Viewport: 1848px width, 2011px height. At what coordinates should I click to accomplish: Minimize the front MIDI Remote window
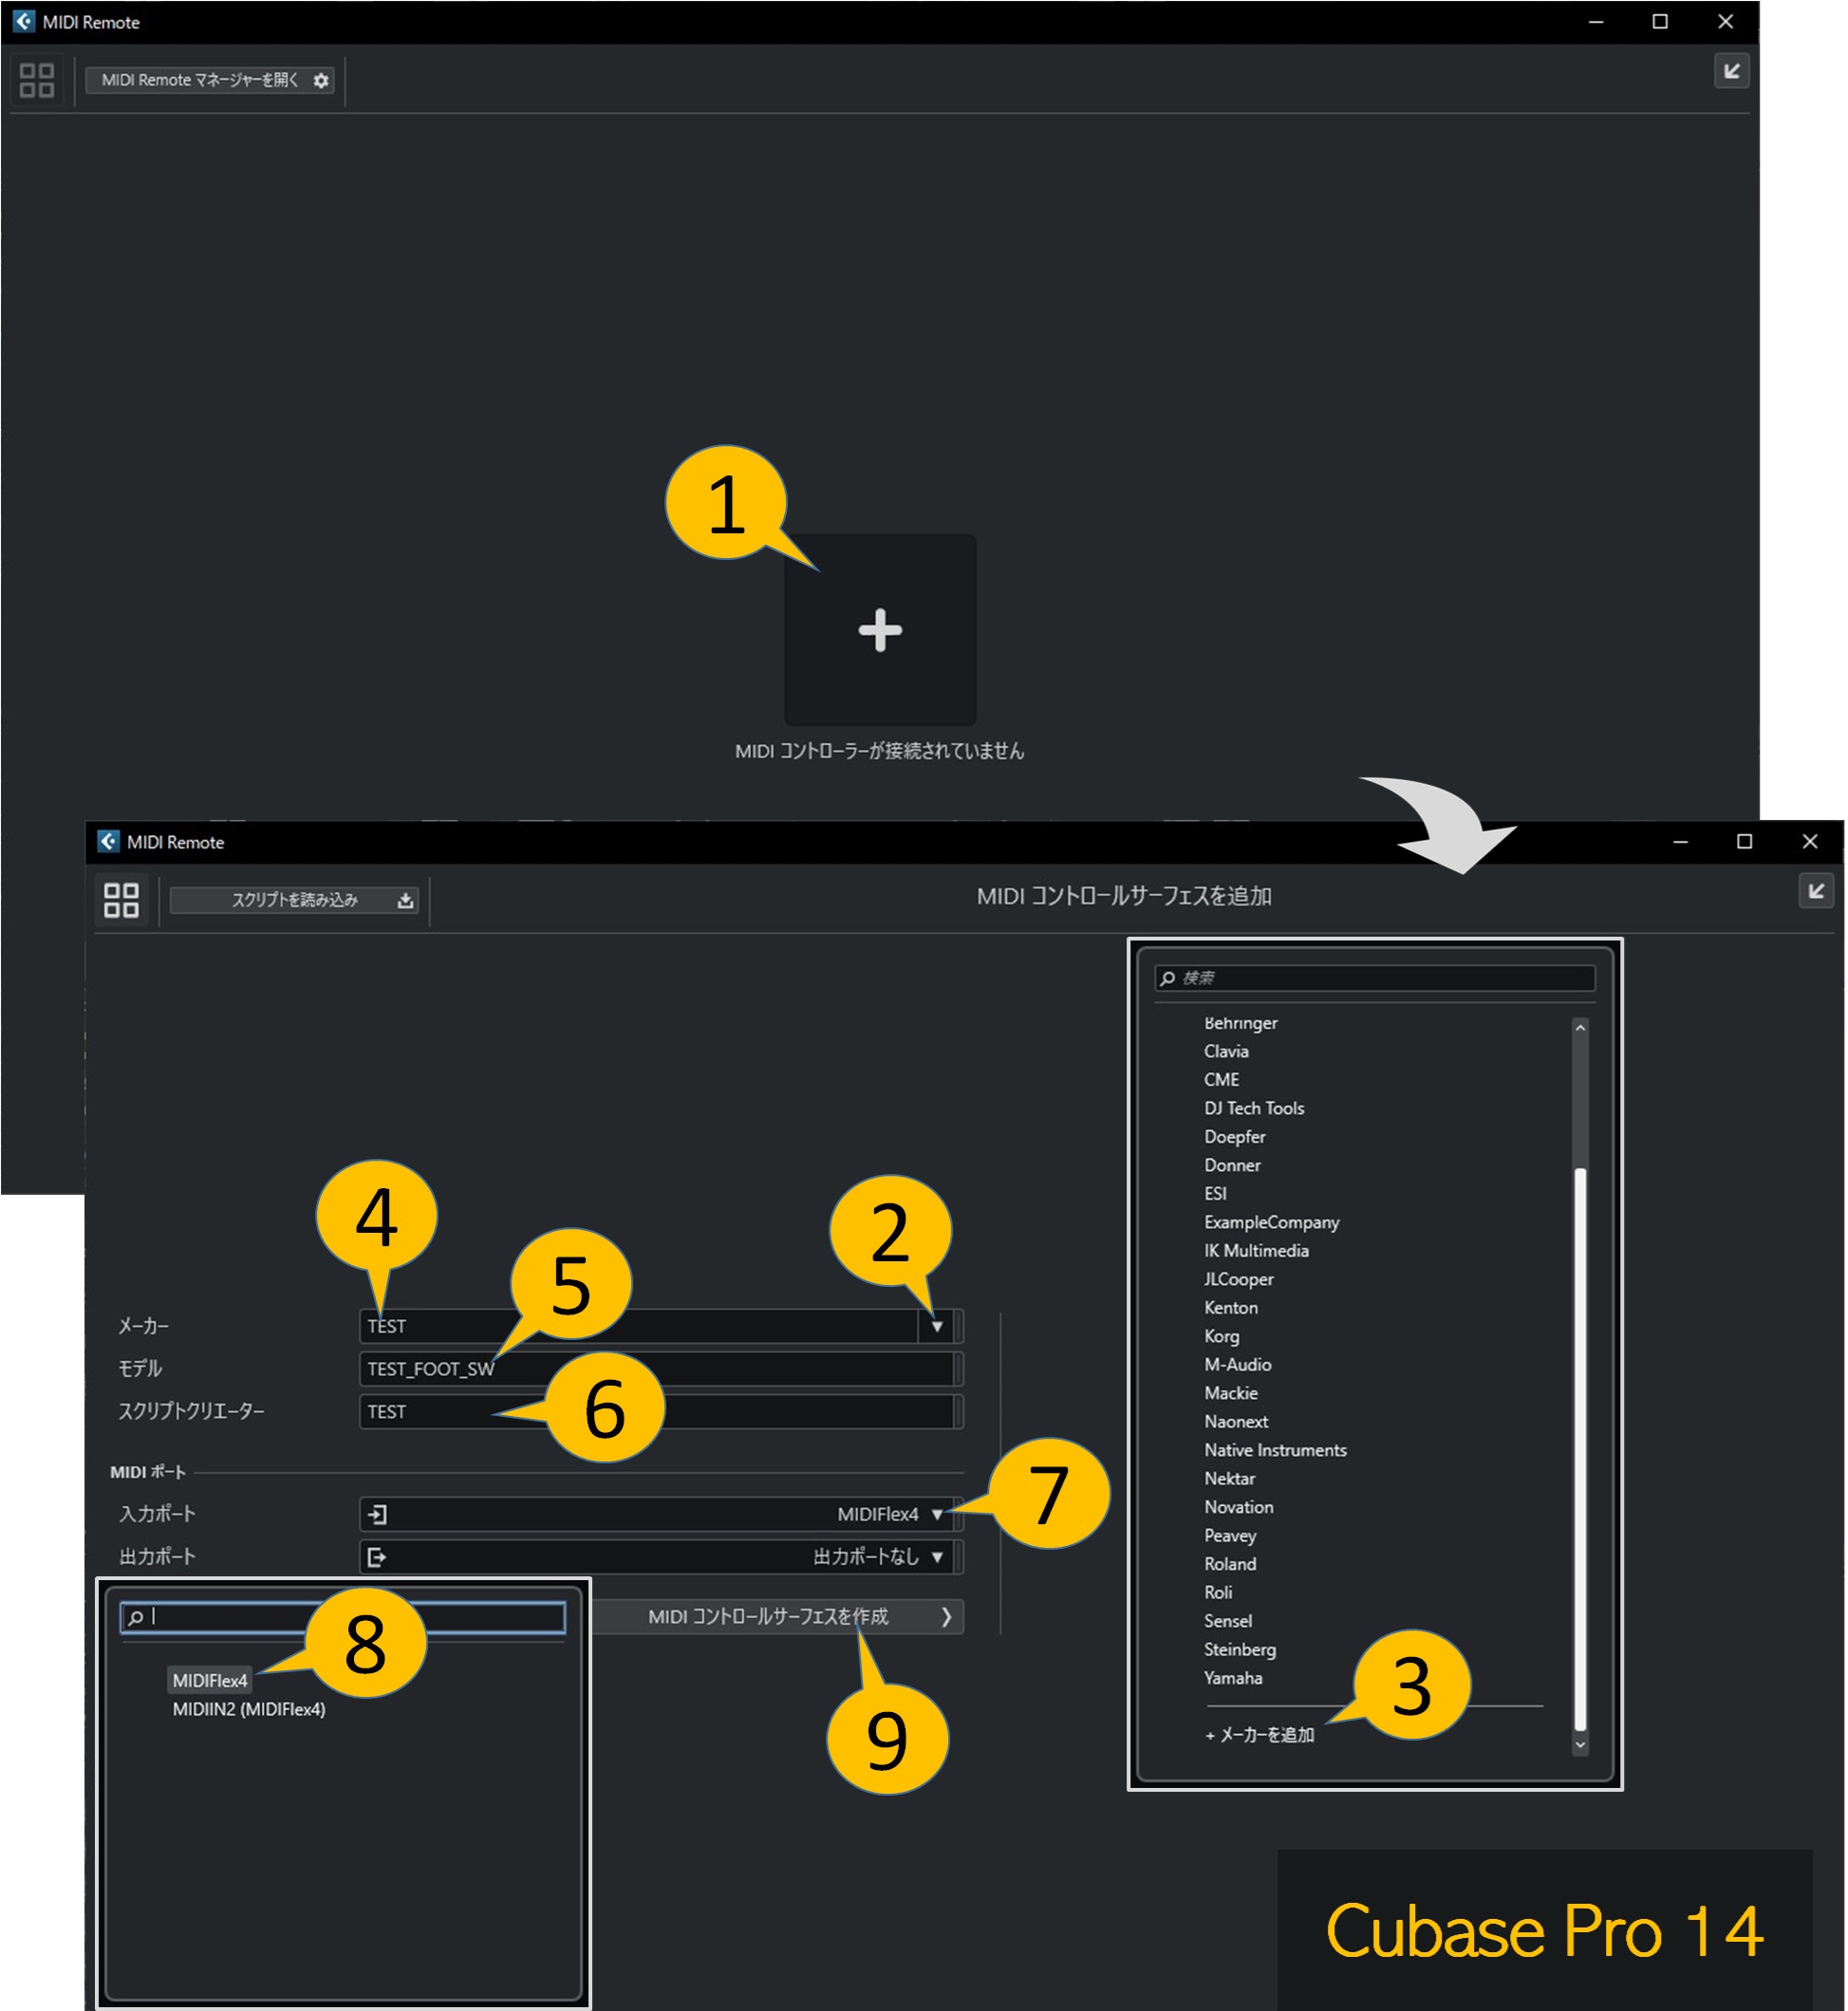[x=1680, y=842]
